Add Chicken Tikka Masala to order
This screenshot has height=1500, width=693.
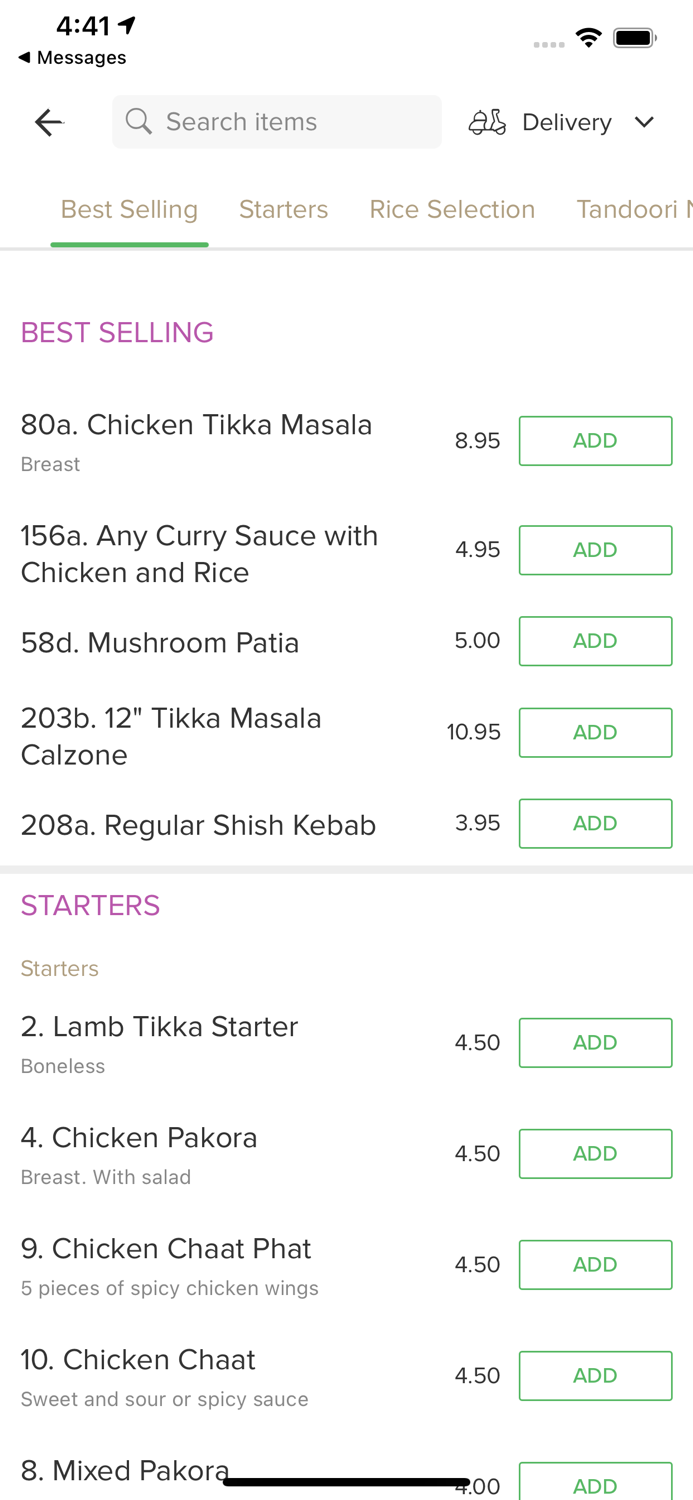click(x=595, y=441)
